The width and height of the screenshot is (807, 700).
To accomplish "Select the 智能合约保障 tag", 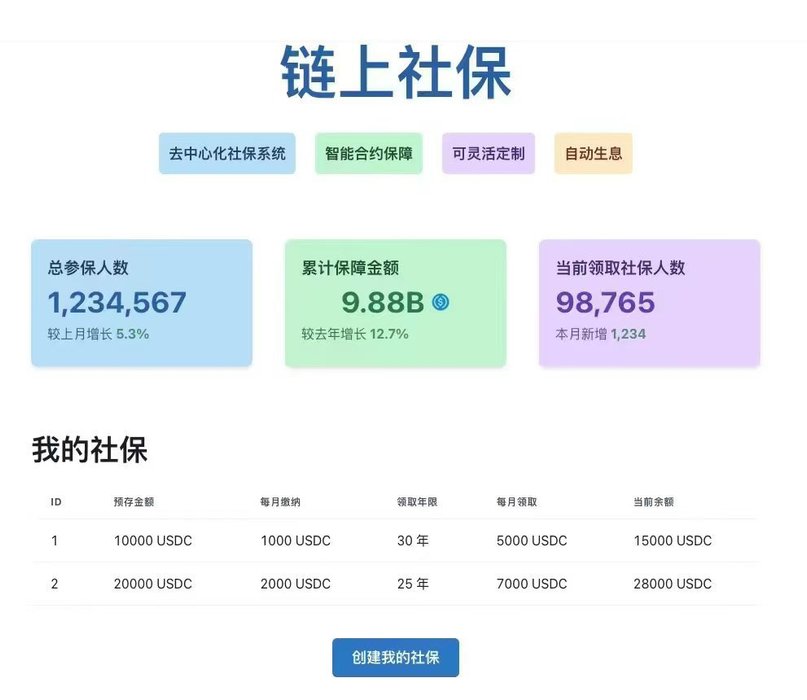I will coord(368,154).
